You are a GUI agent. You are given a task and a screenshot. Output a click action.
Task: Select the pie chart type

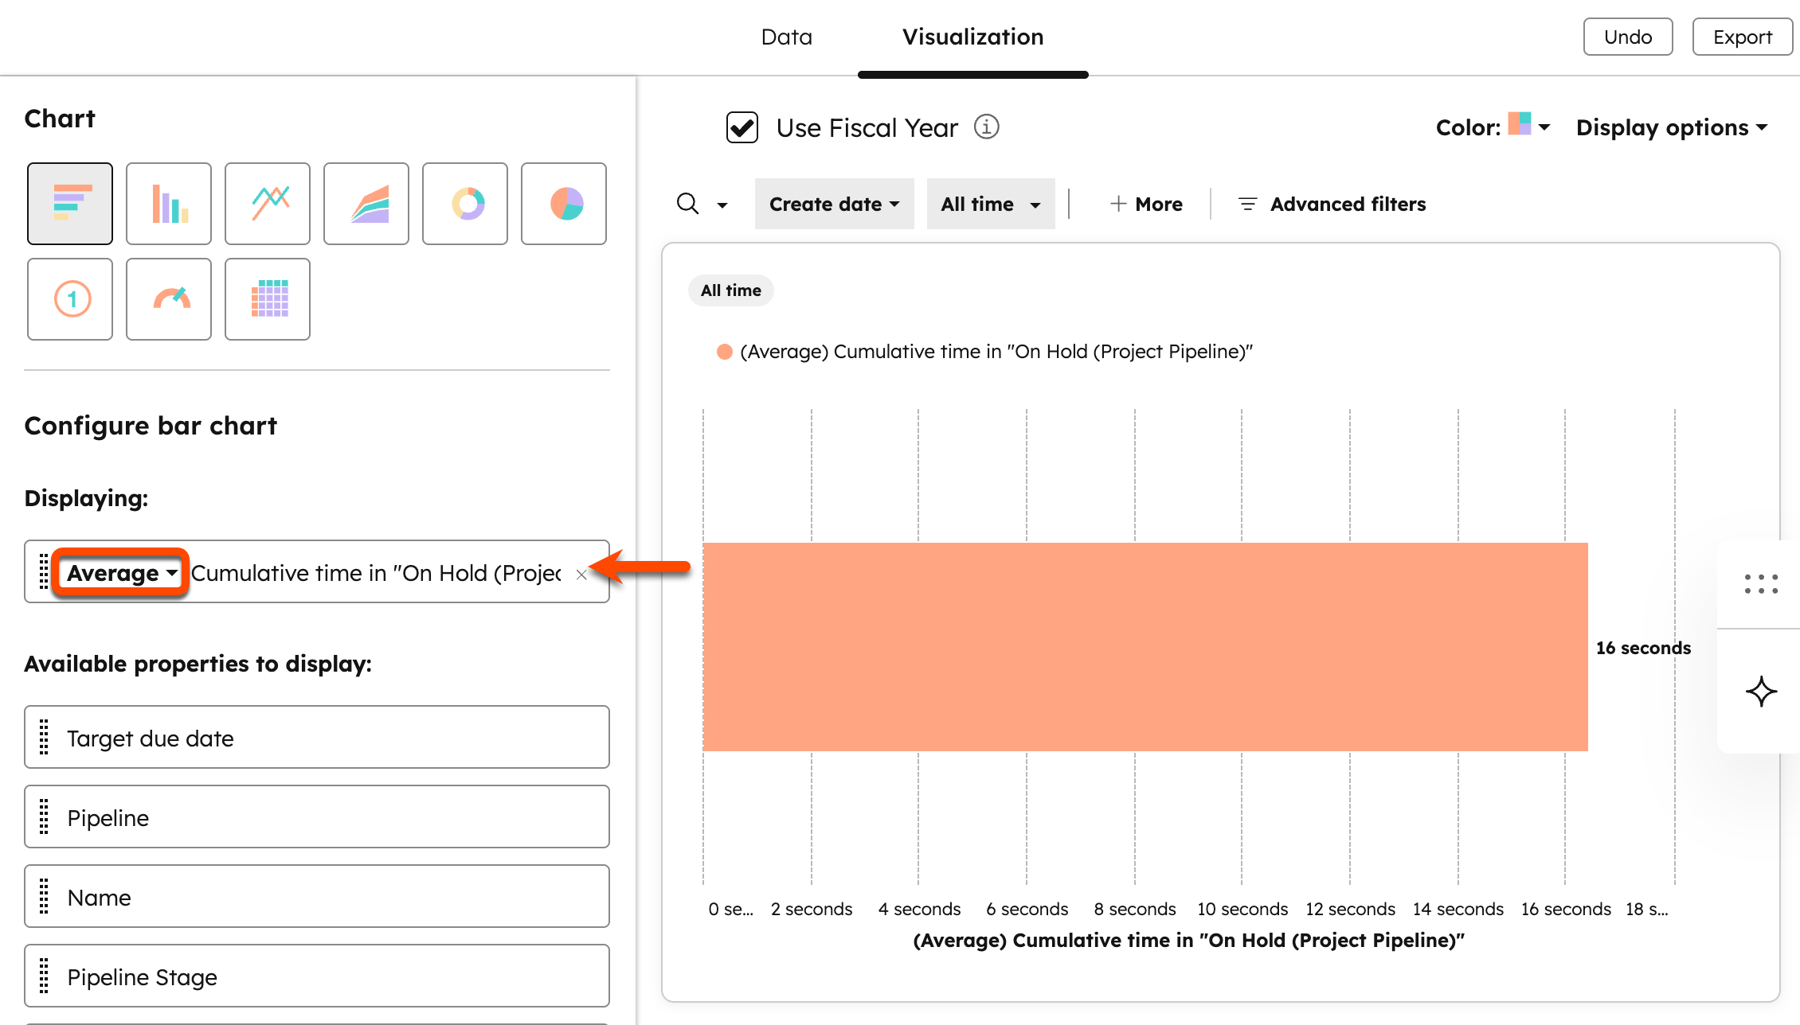563,203
